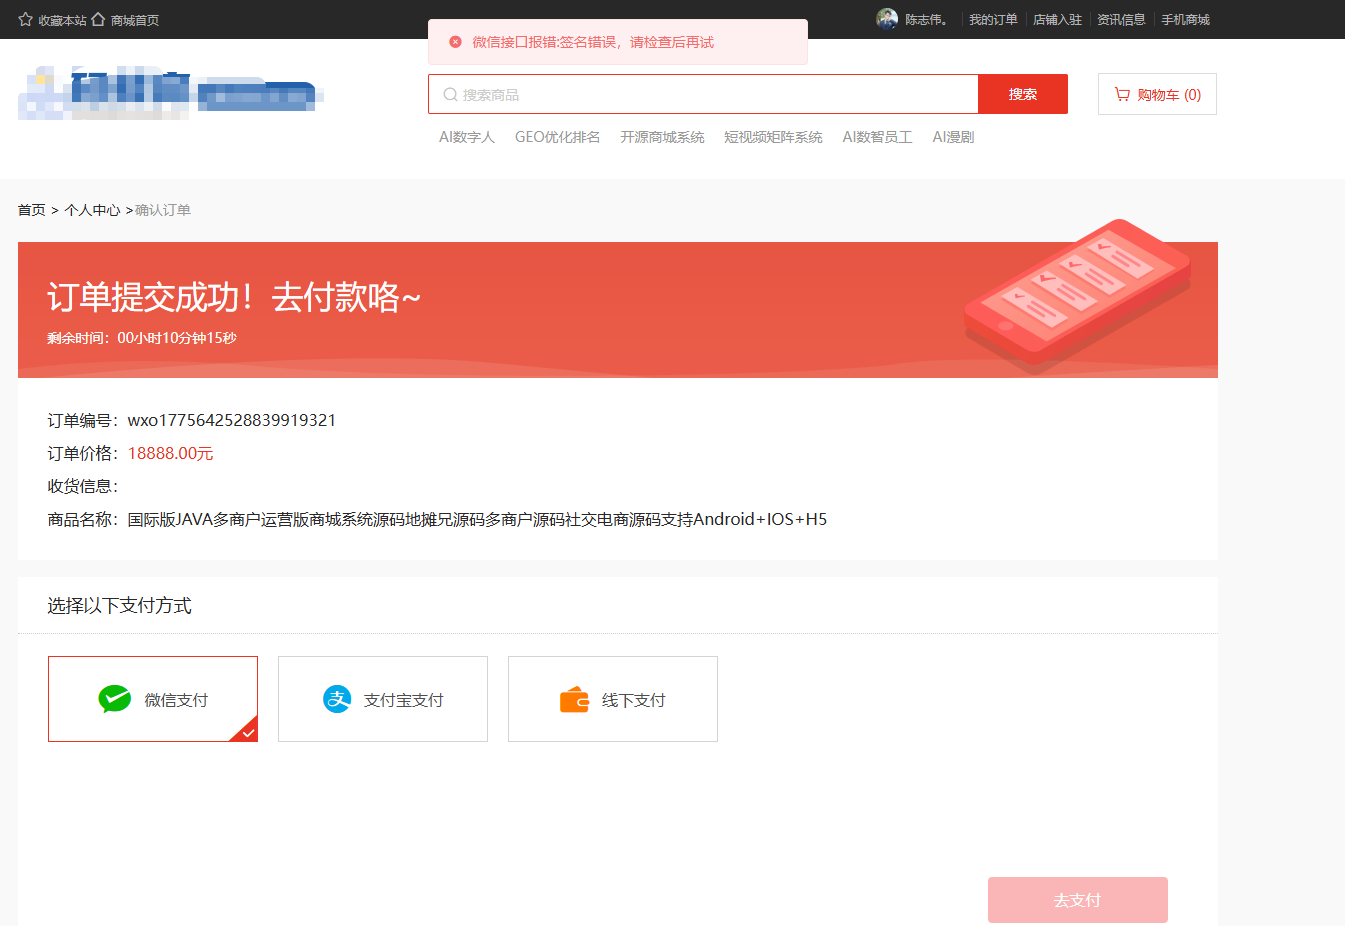Open the 短视频矩阵系统 hot keyword link

tap(773, 137)
